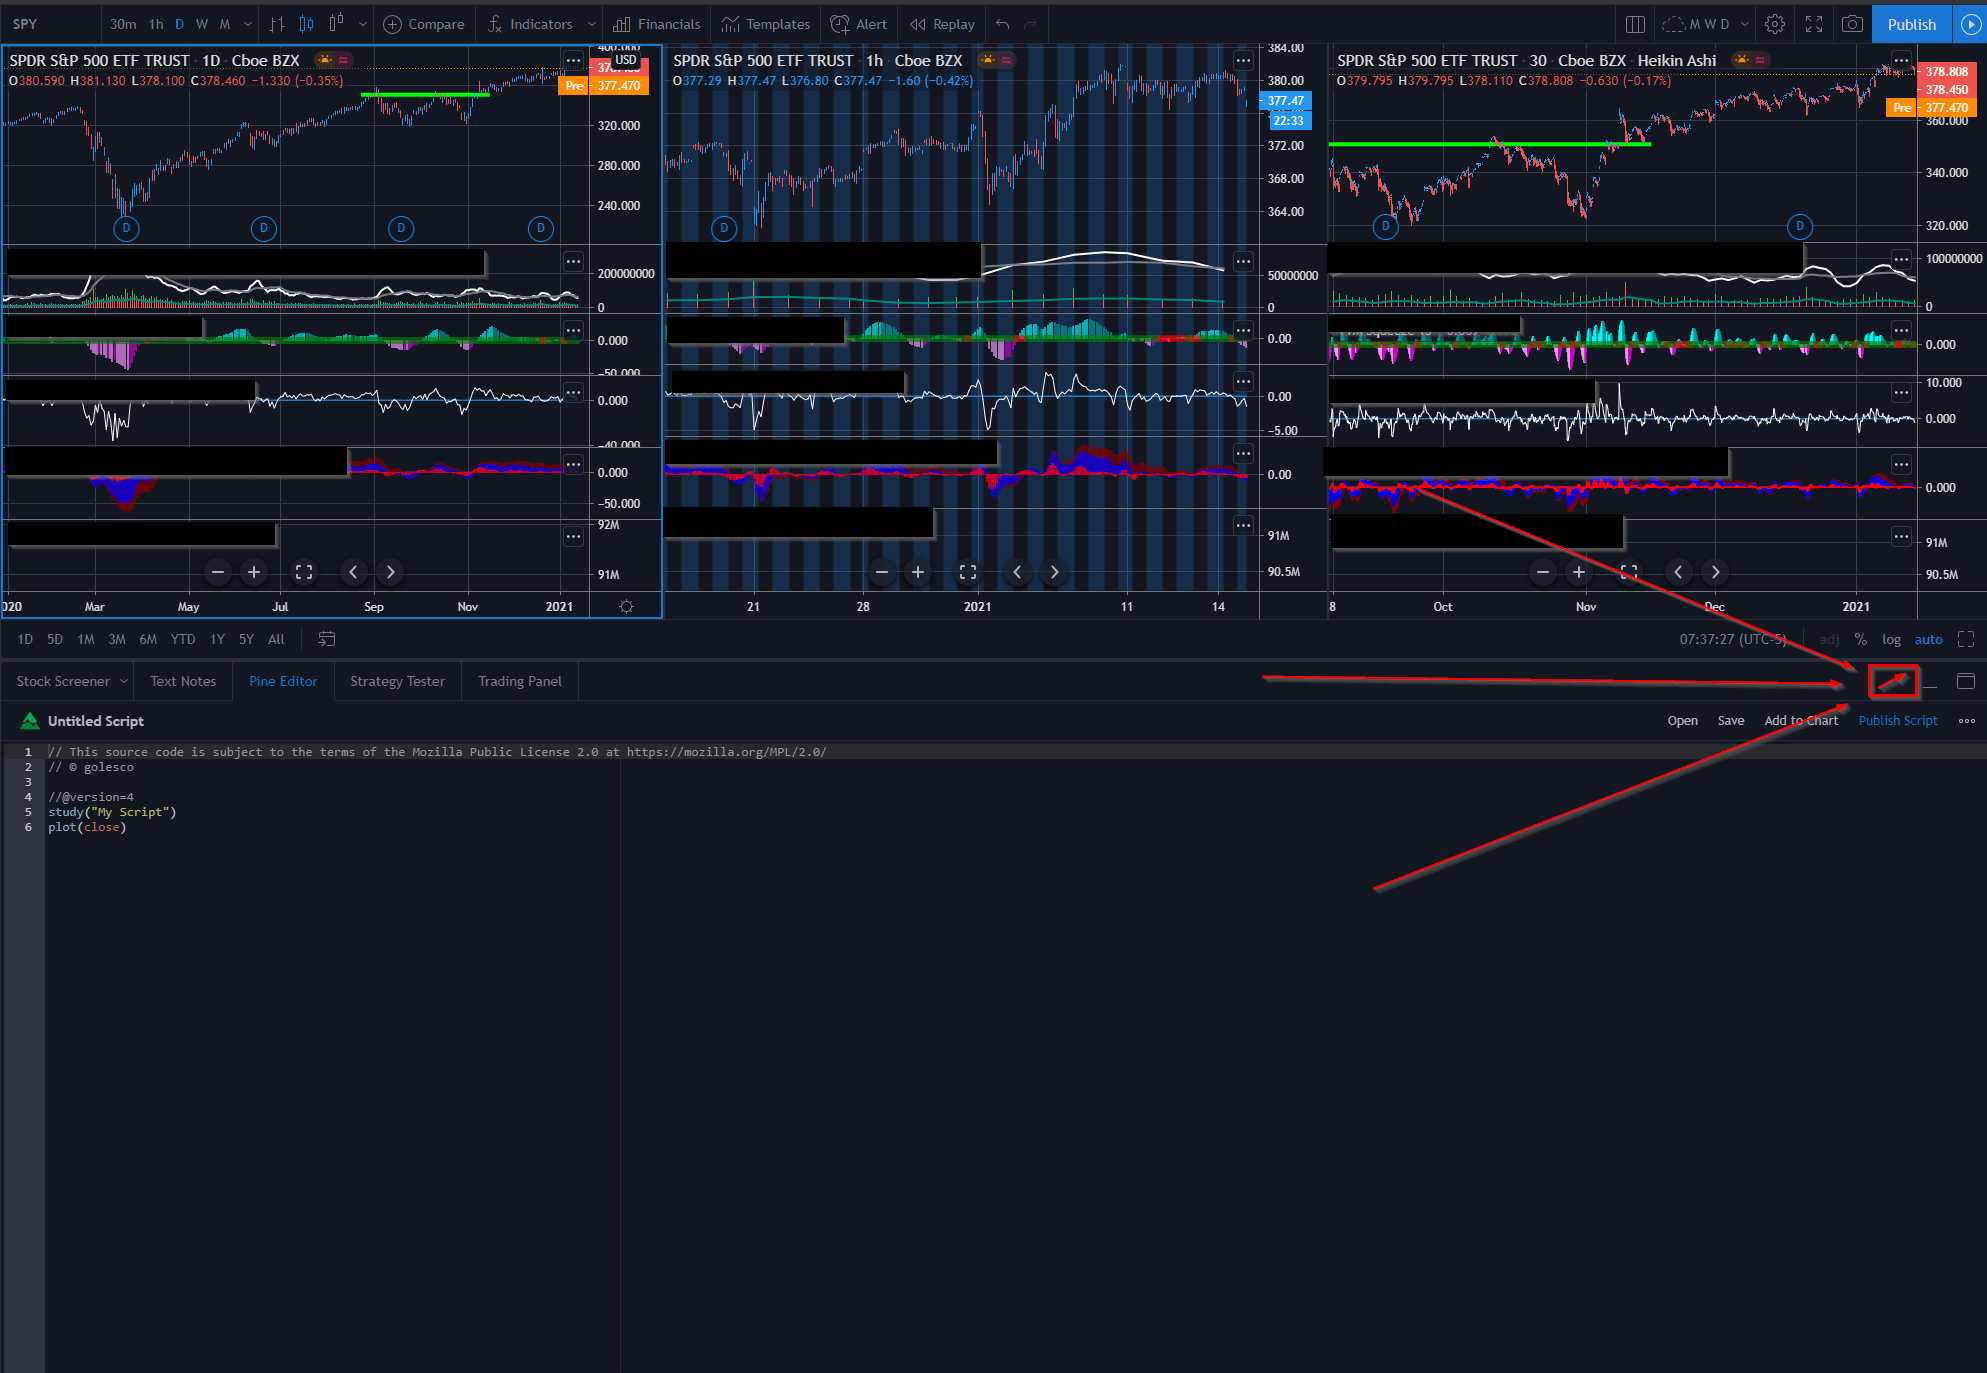Viewport: 1987px width, 1373px height.
Task: Click the maximize chart icon beside auto
Action: click(1966, 639)
